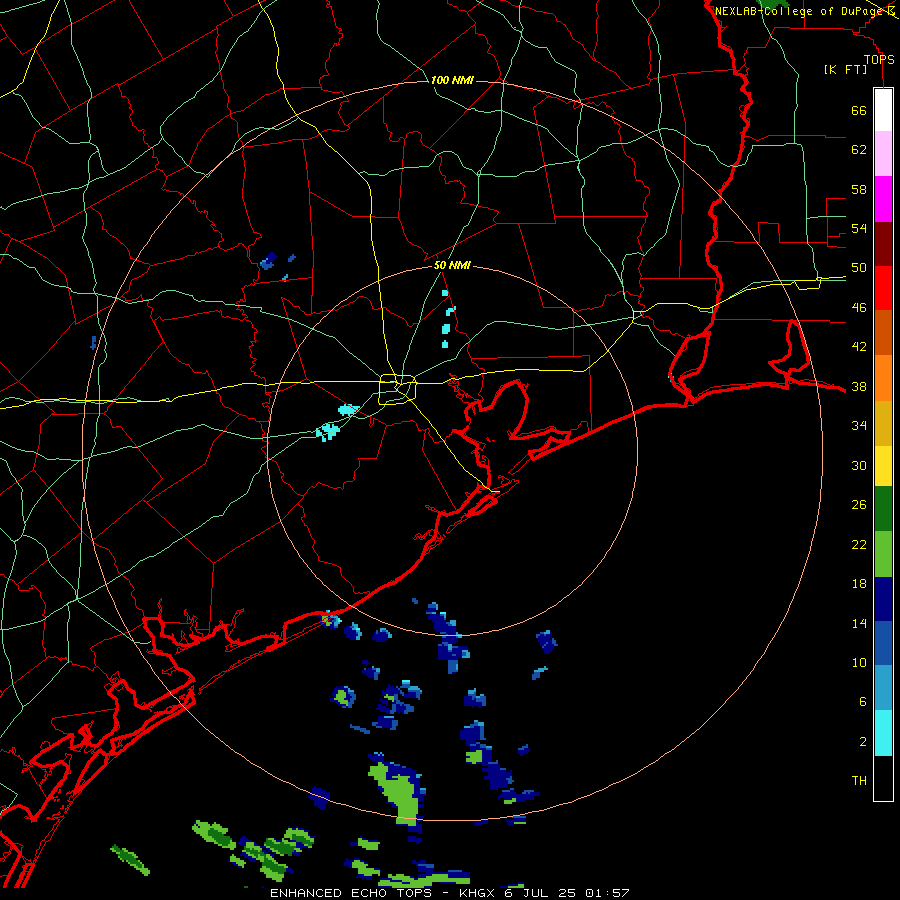The image size is (900, 900).
Task: Click the yellow highway loop at radar center
Action: pos(398,389)
